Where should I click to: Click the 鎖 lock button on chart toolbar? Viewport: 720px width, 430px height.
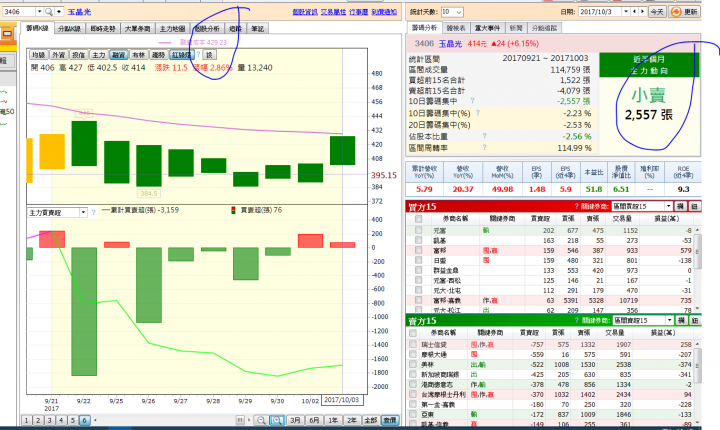pos(209,55)
